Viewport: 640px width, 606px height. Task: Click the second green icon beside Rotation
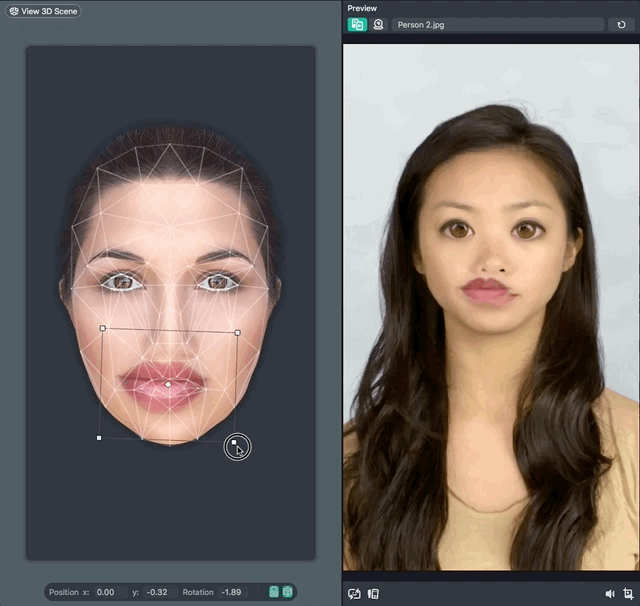pos(288,592)
